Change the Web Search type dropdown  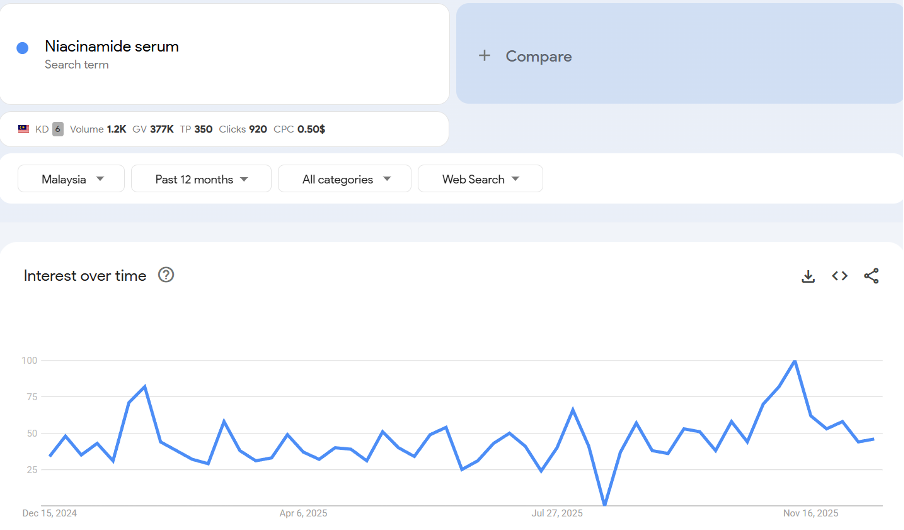point(480,179)
